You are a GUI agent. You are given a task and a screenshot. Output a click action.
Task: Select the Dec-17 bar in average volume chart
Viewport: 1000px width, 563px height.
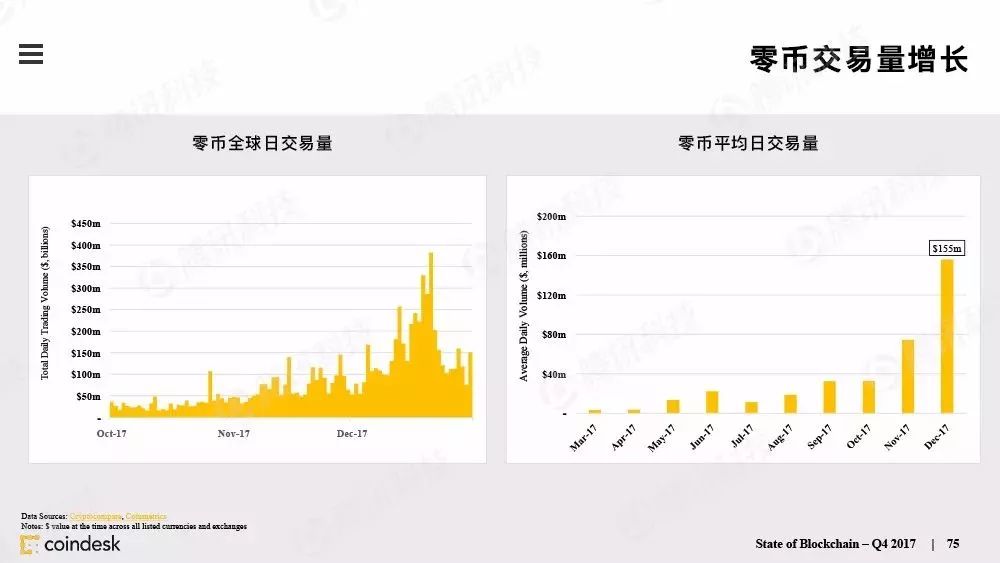click(x=947, y=337)
